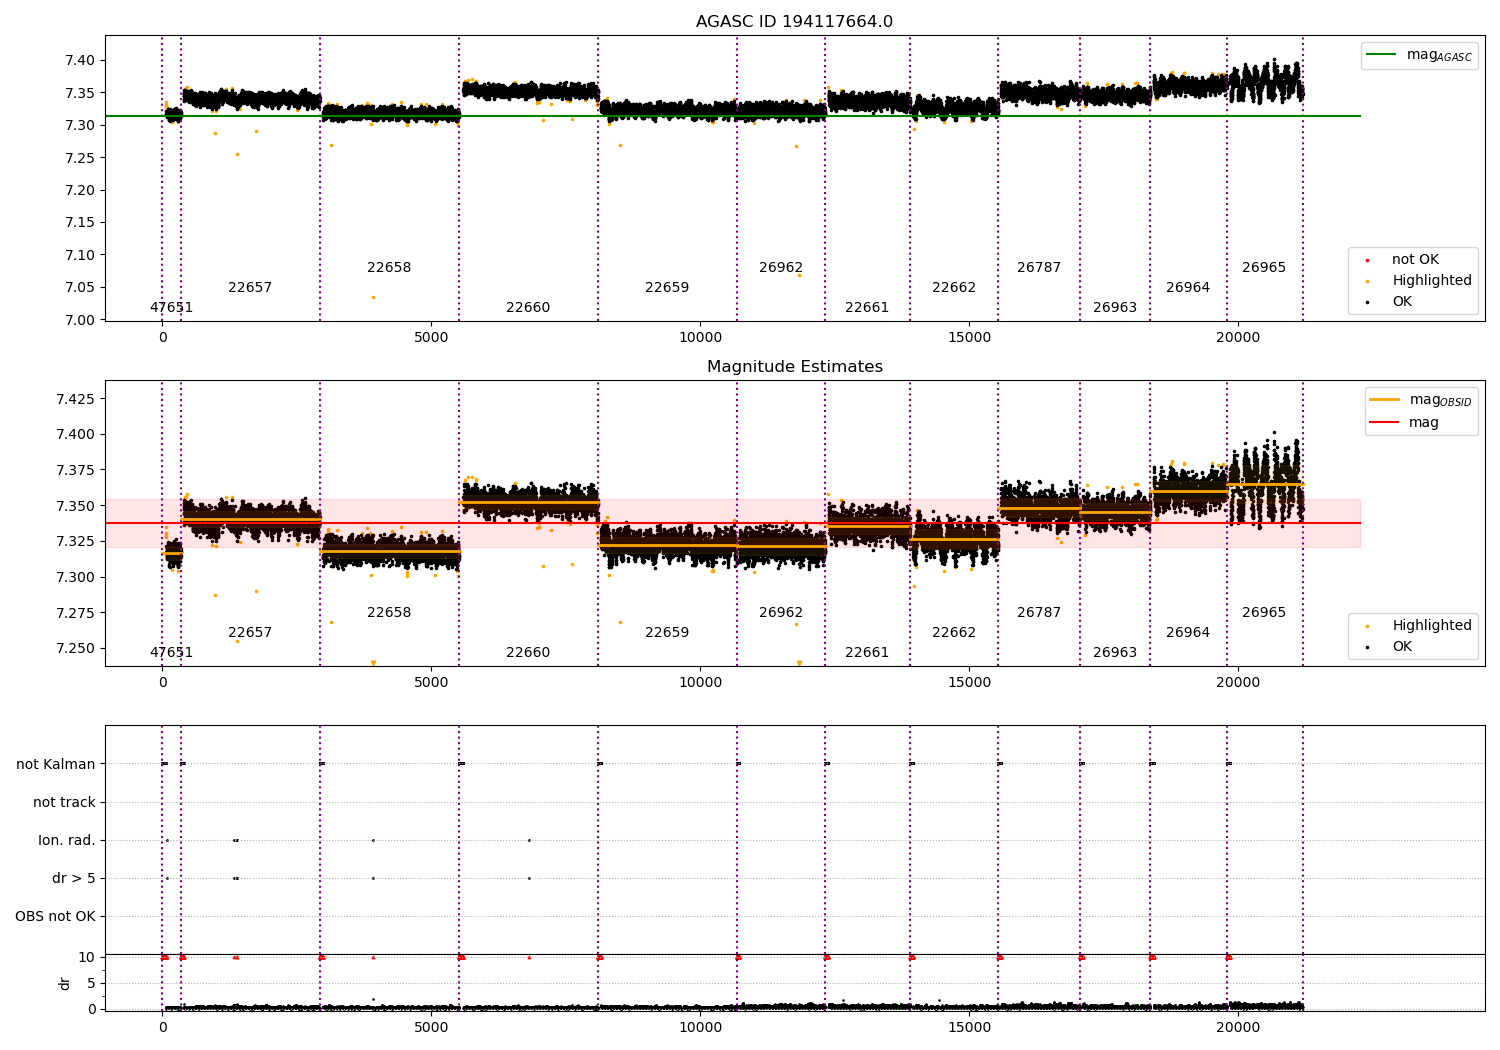The width and height of the screenshot is (1500, 1050).
Task: Click obsid label 22659 in the top plot
Action: tap(667, 288)
